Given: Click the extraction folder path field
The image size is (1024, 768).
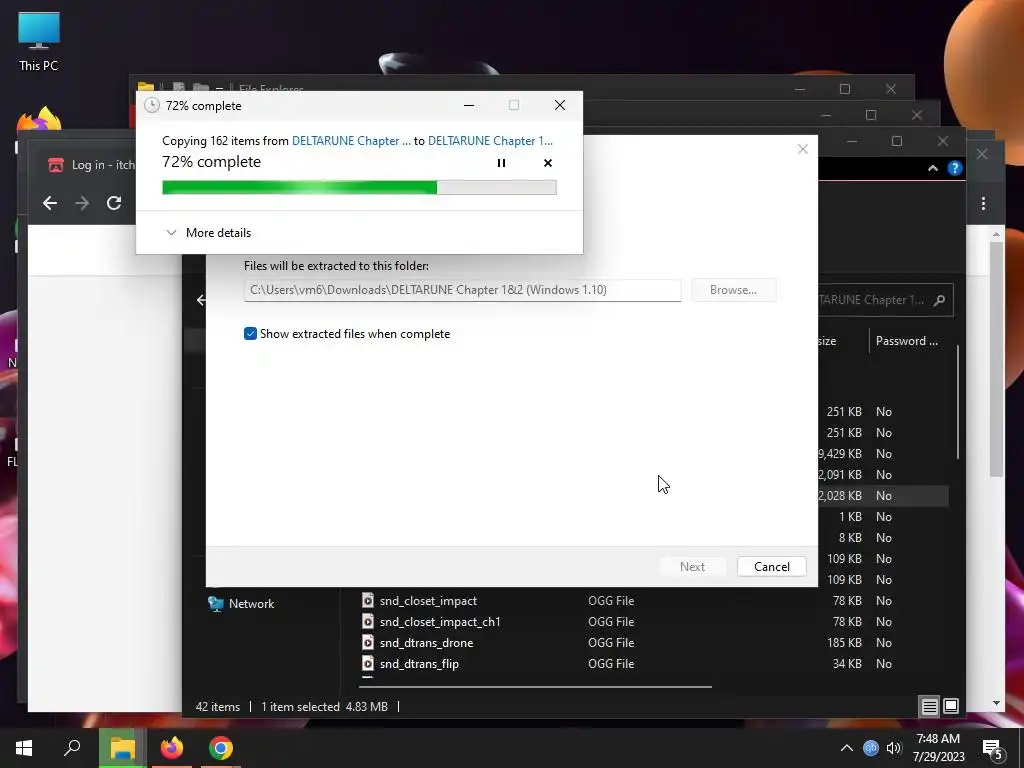Looking at the screenshot, I should click(x=462, y=290).
